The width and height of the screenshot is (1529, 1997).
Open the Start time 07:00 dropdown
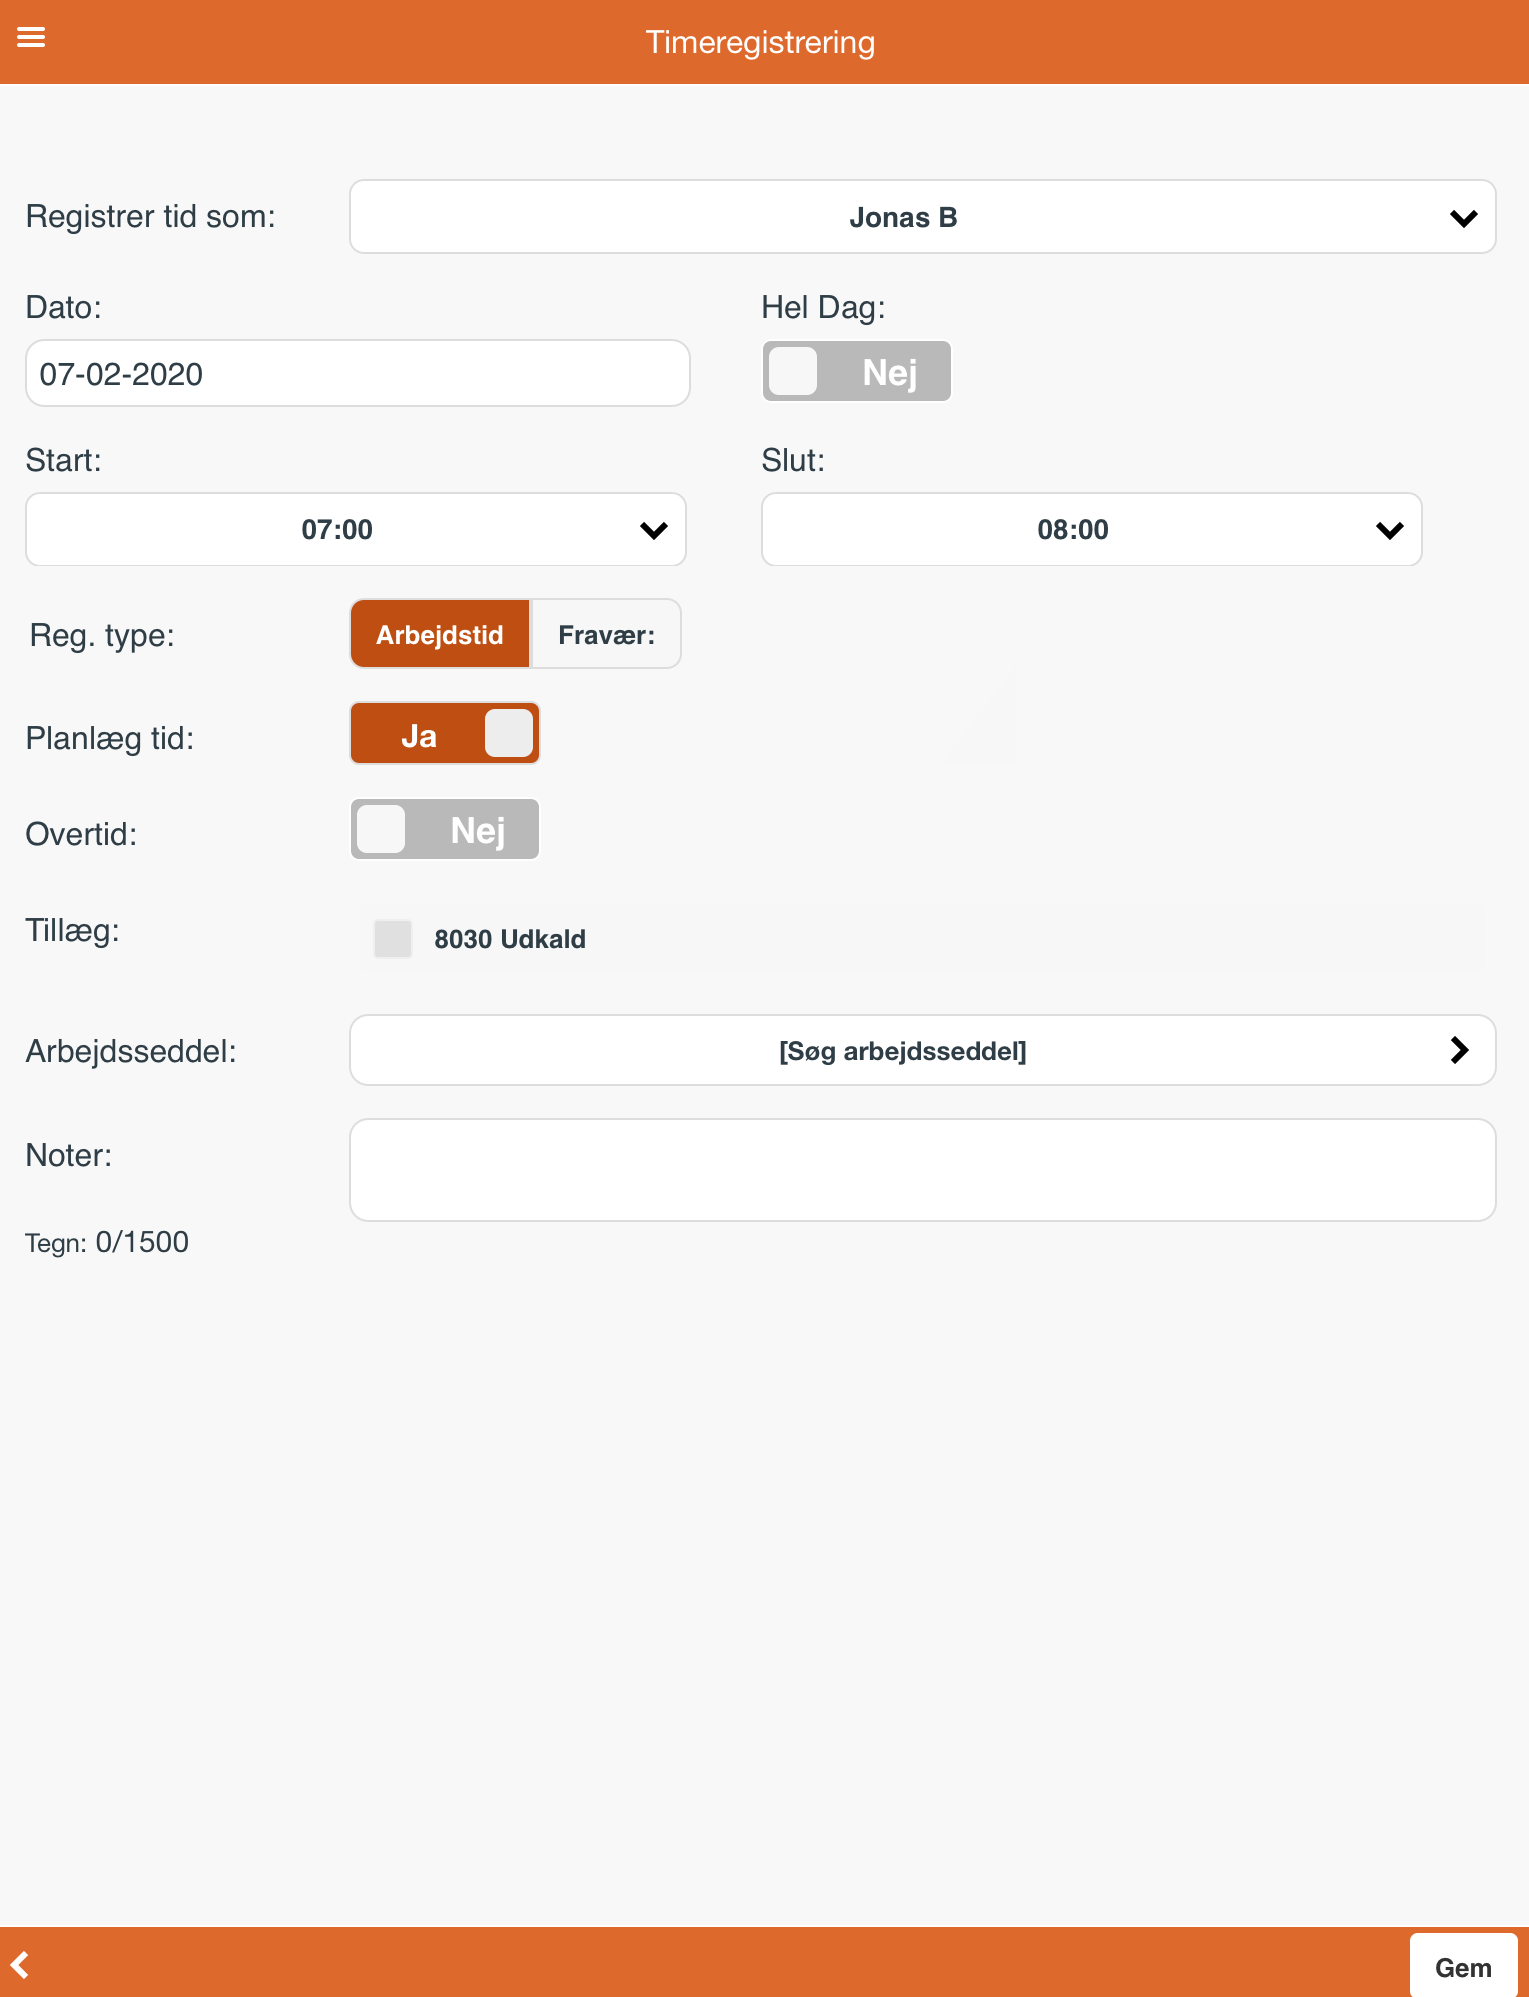(x=356, y=529)
